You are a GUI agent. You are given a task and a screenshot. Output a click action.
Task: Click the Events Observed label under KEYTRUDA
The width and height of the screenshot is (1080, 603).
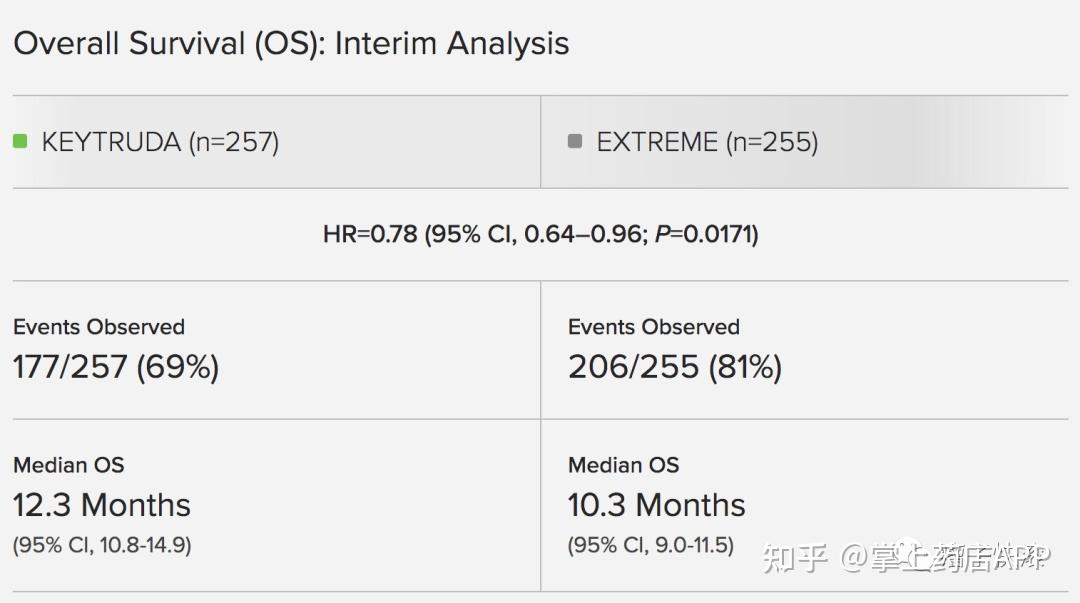99,327
